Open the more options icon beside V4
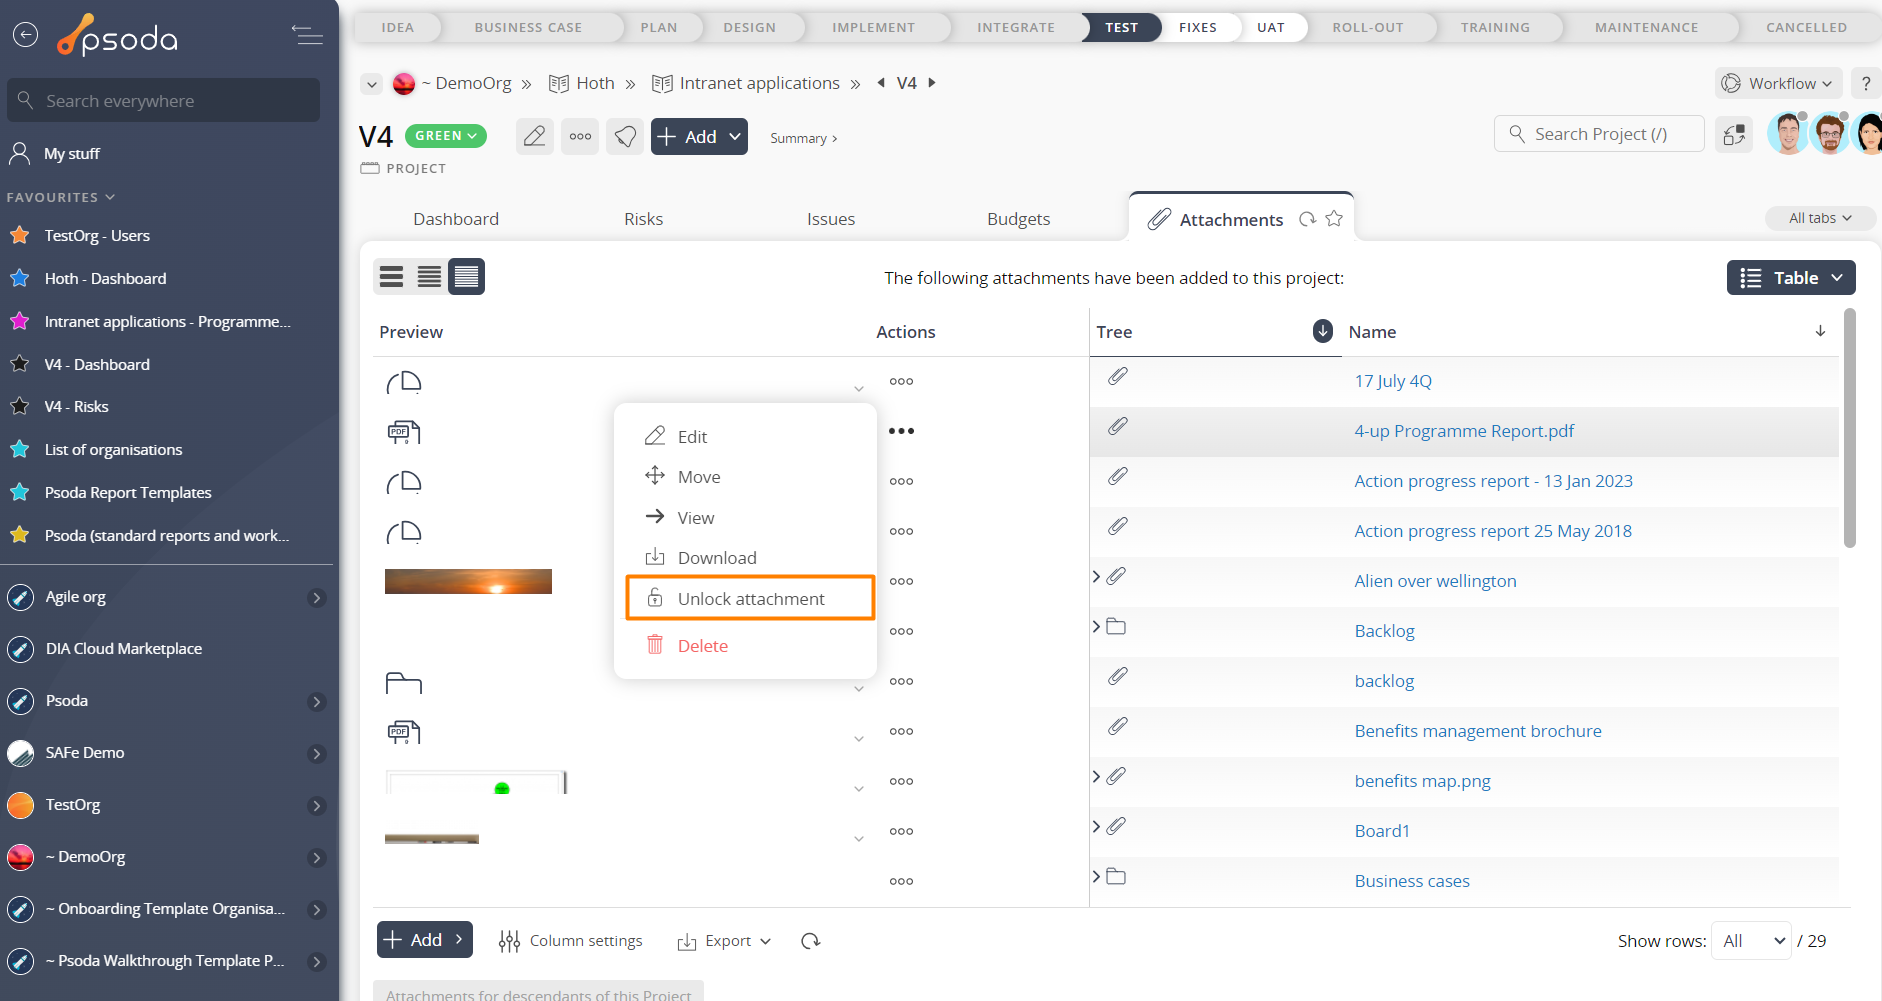 point(580,136)
